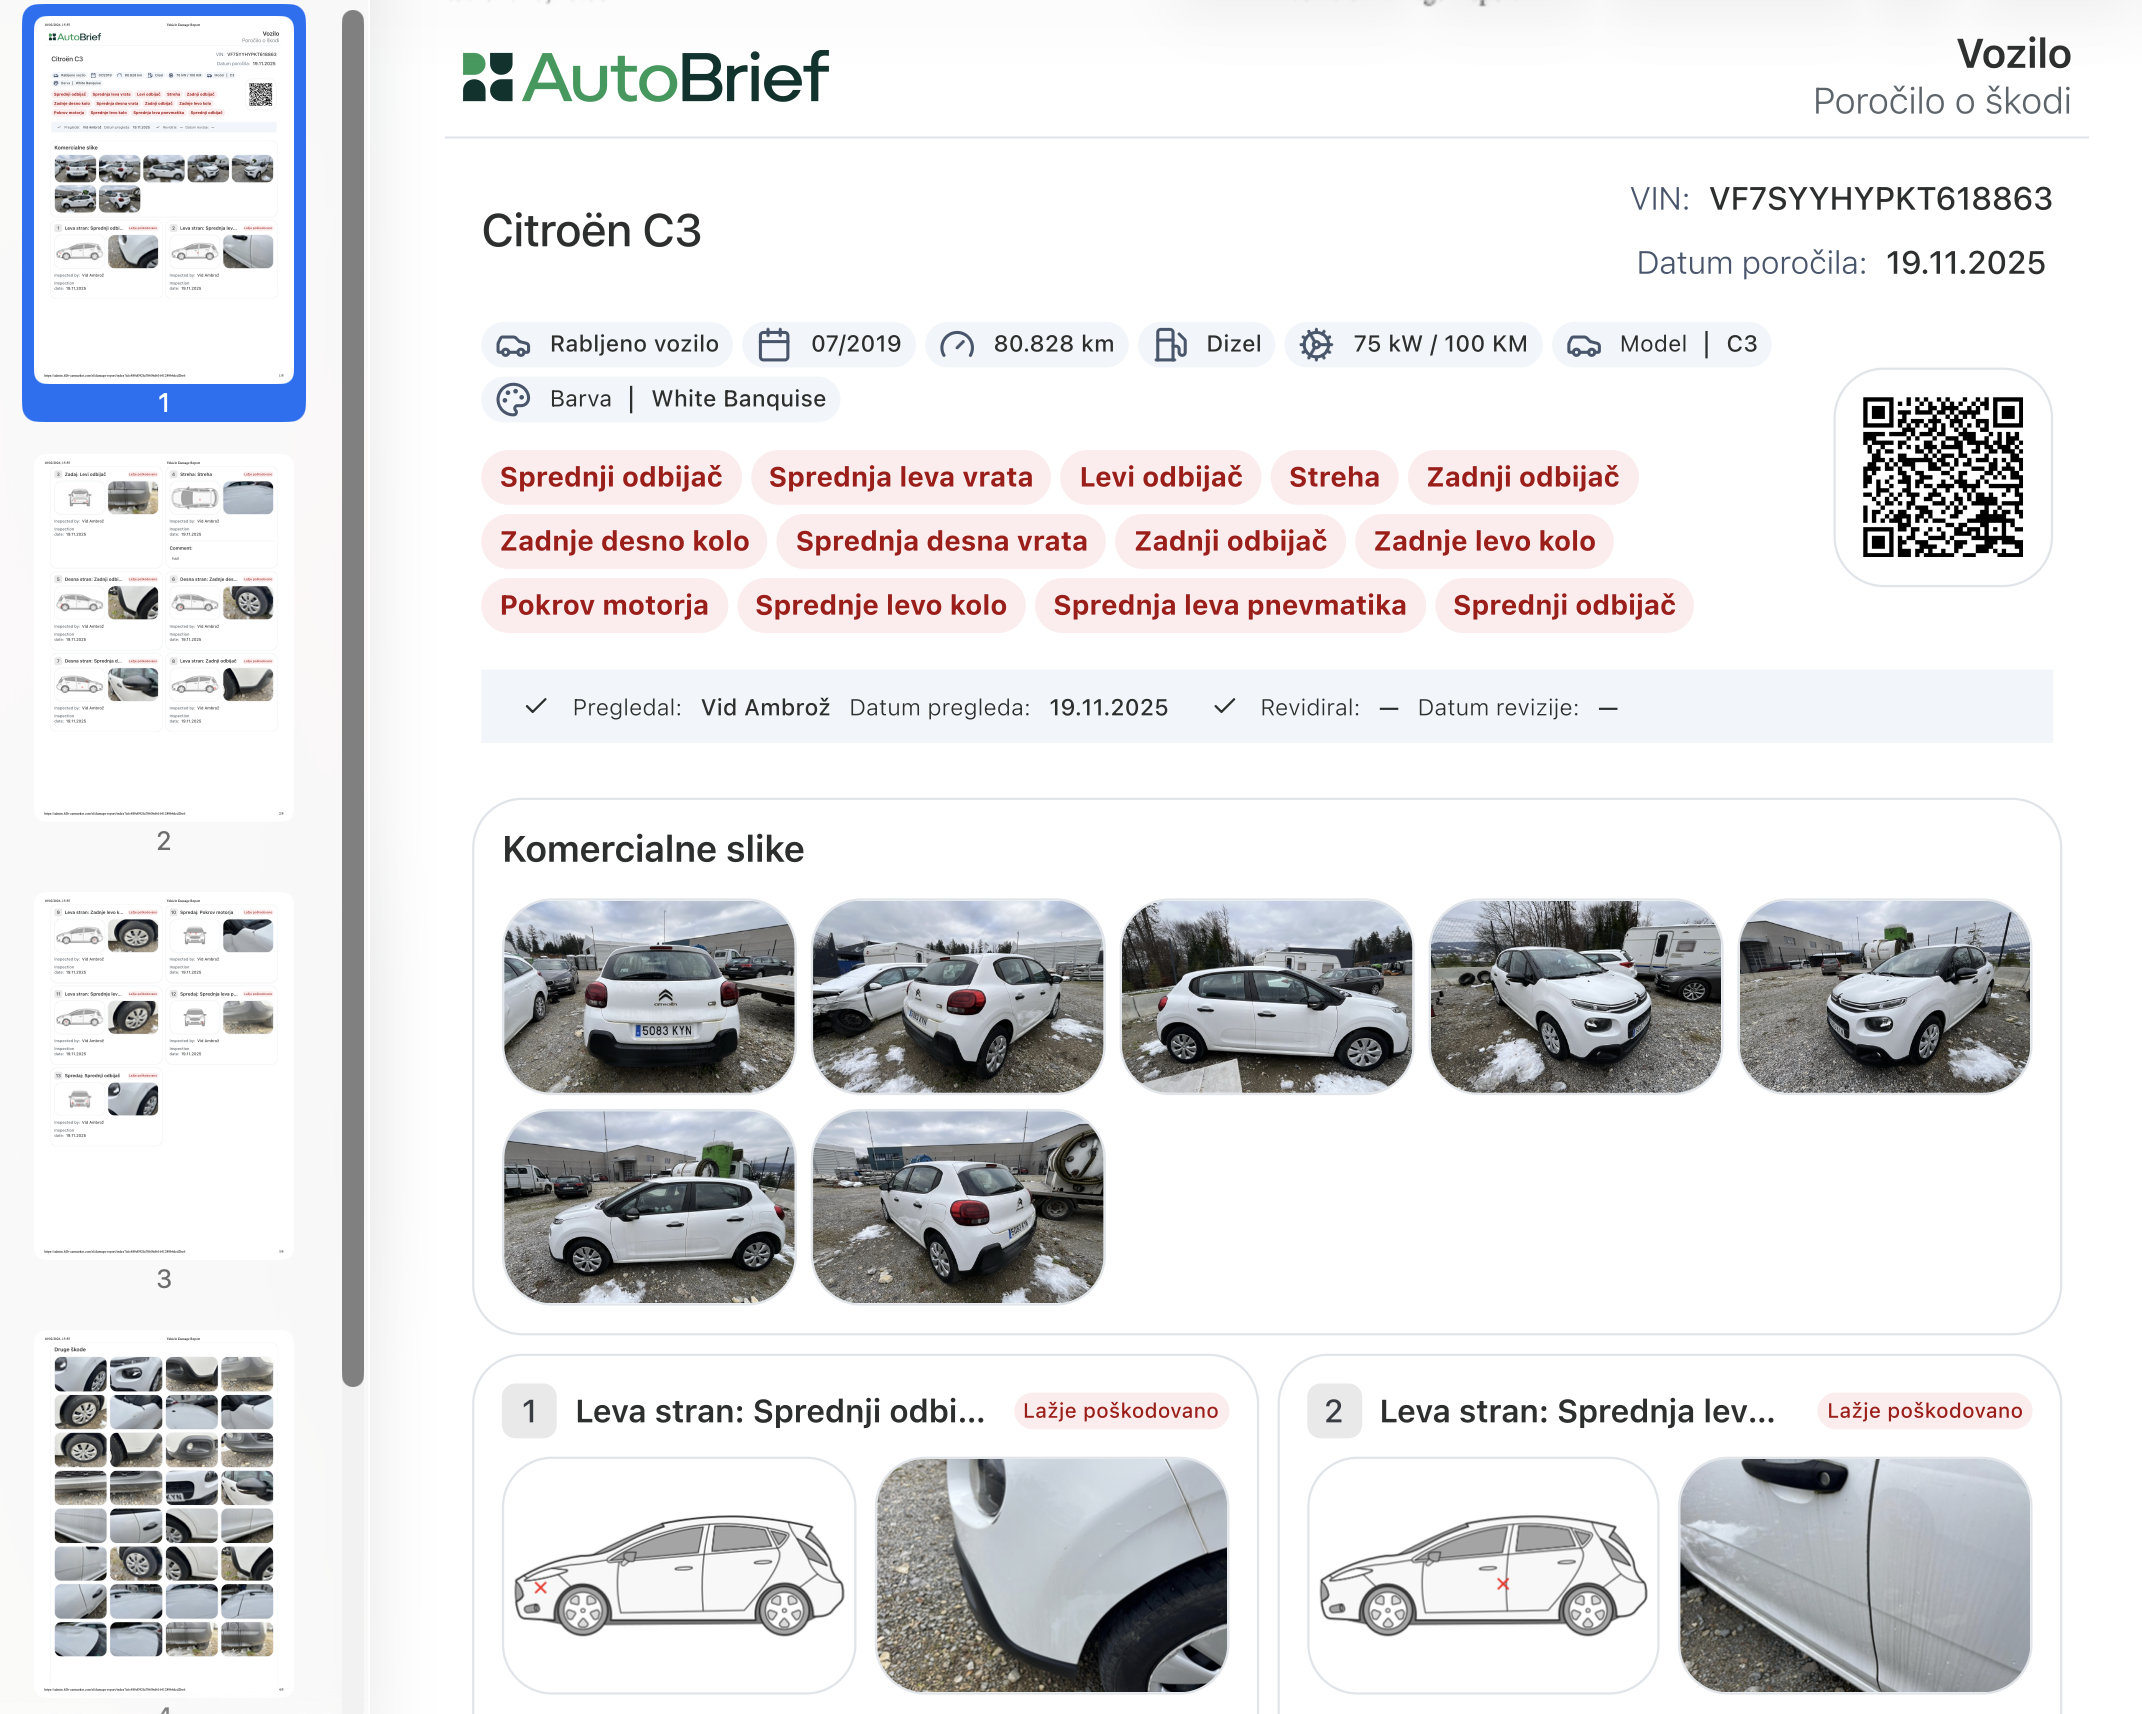The image size is (2142, 1714).
Task: Open the front bumper damage photo in item 1
Action: point(1051,1575)
